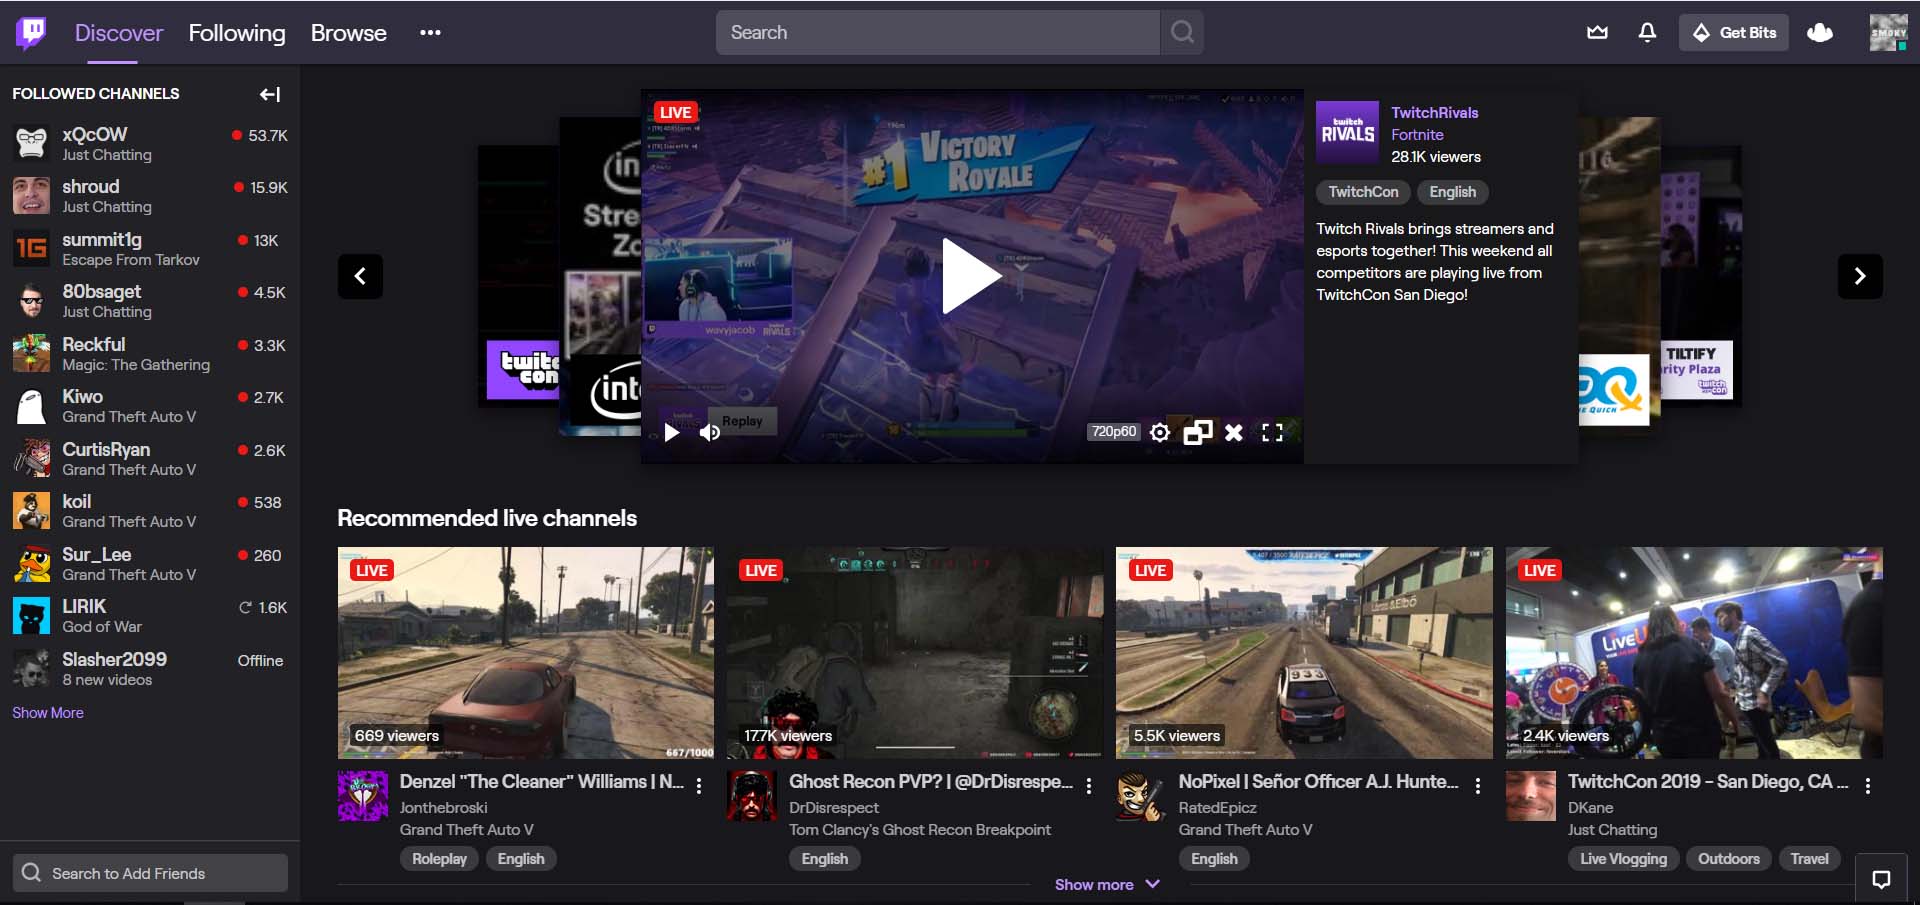
Task: Open notifications with the bell icon
Action: pos(1646,32)
